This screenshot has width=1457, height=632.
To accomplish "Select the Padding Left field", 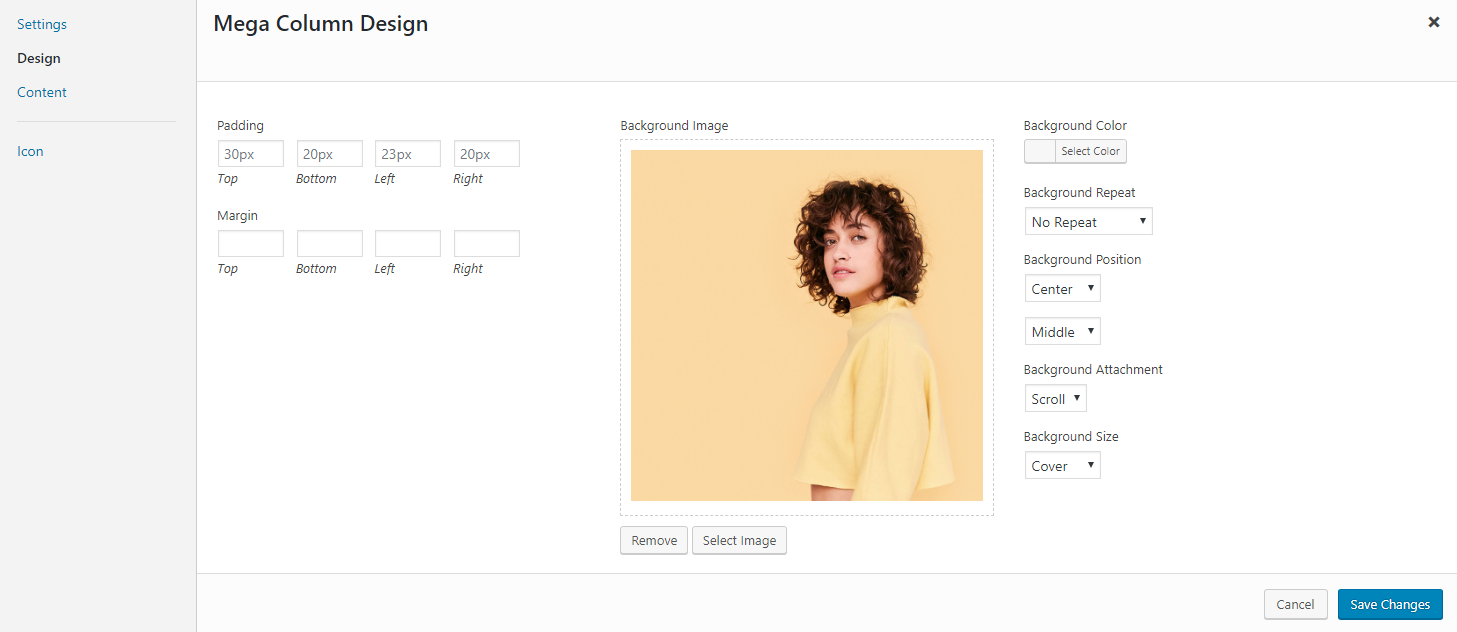I will 408,154.
